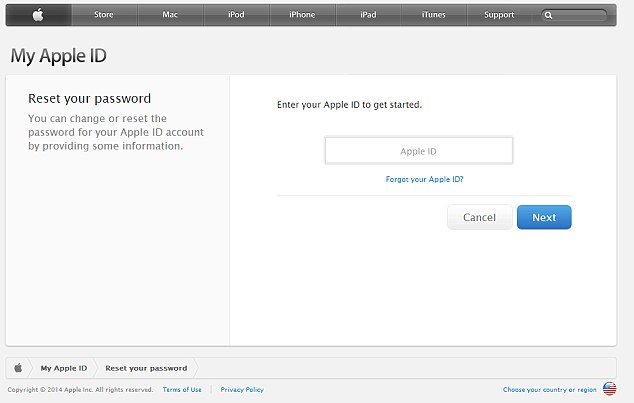The height and width of the screenshot is (403, 634).
Task: Click the Support navigation item
Action: pos(499,15)
